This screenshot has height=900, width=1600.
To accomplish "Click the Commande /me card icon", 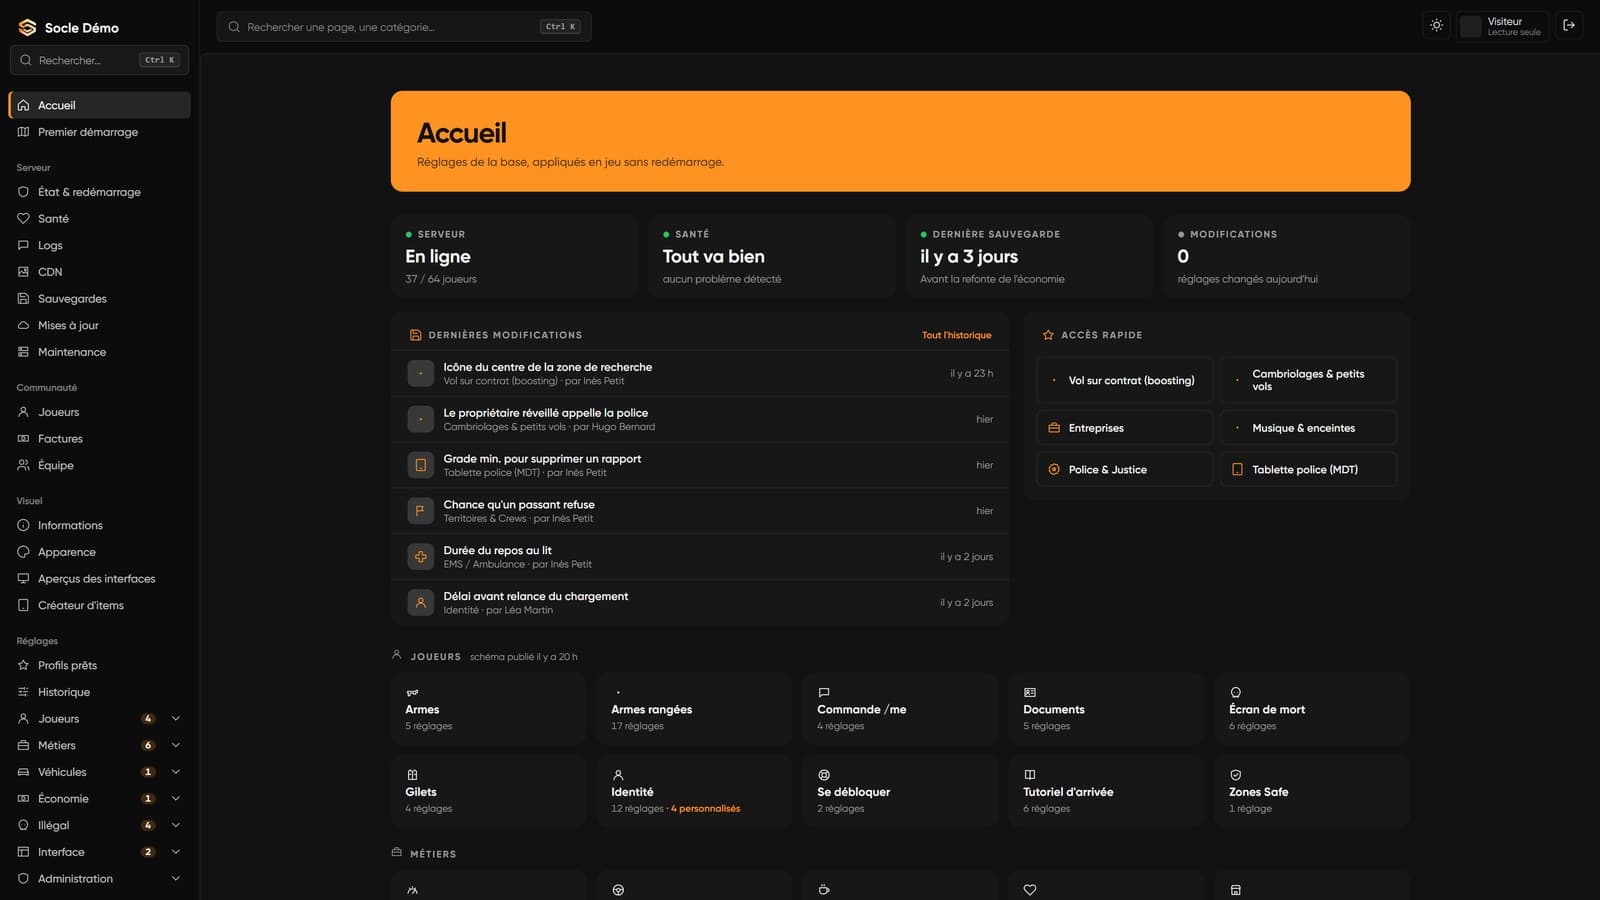I will click(824, 692).
